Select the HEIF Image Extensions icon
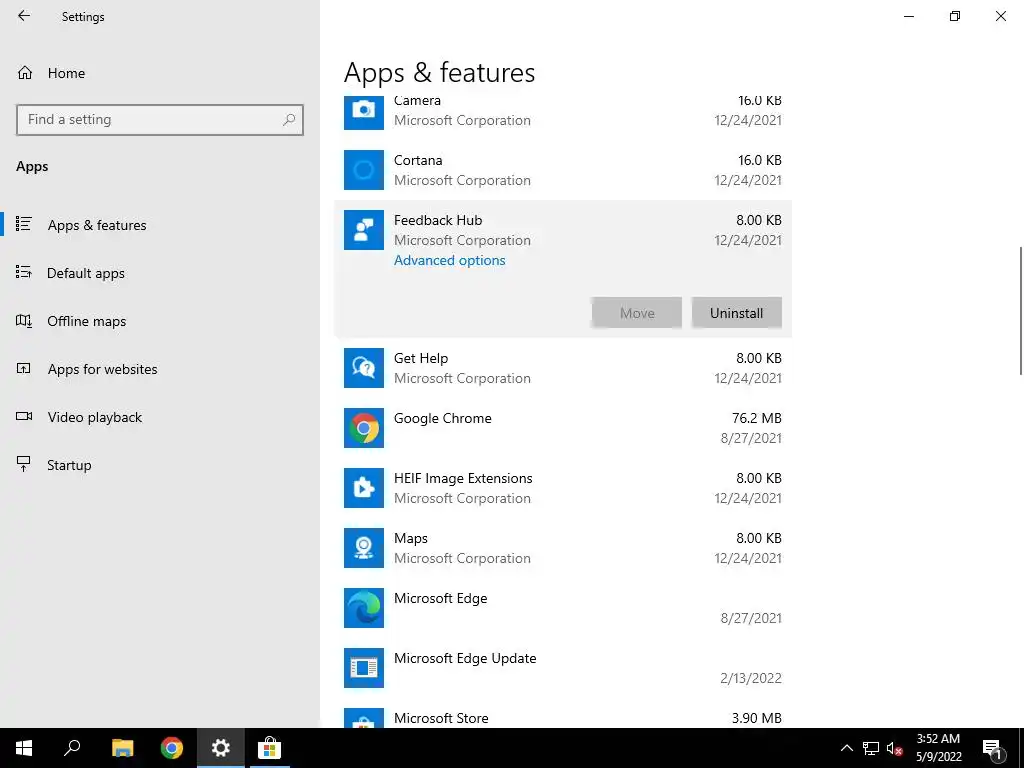 point(364,488)
